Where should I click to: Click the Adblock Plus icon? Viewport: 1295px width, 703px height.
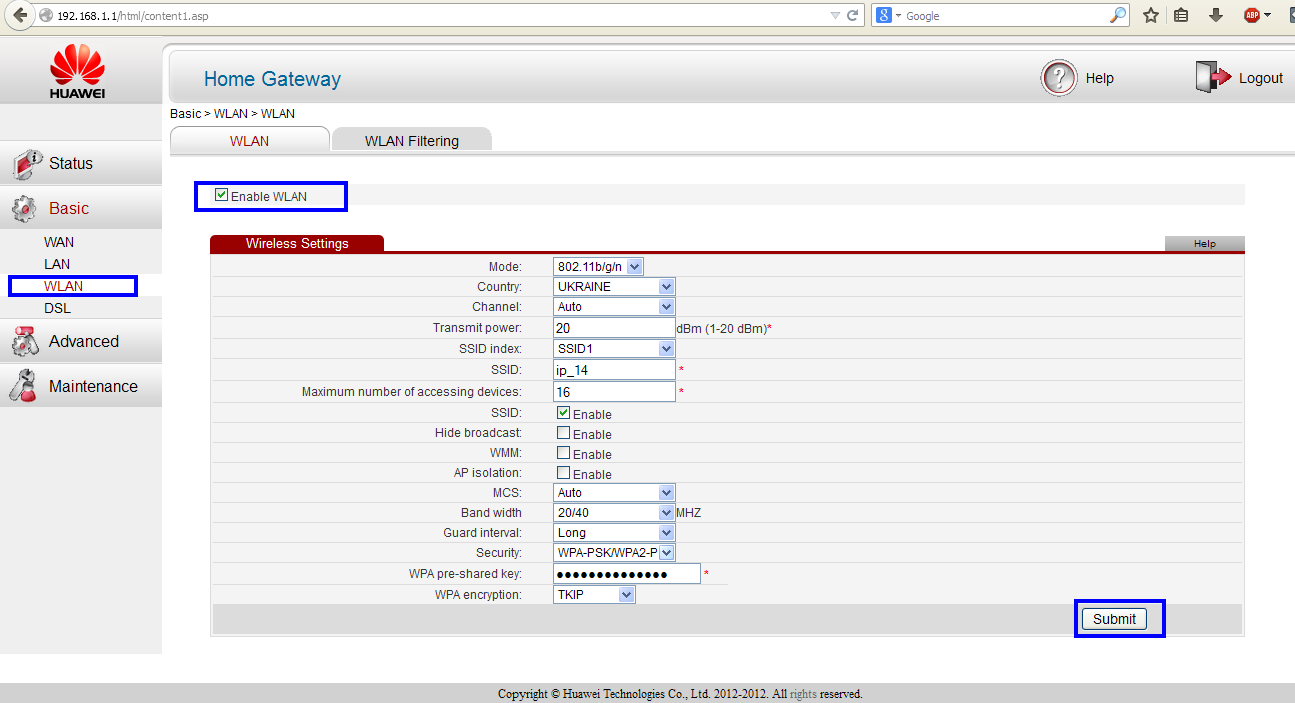1251,16
